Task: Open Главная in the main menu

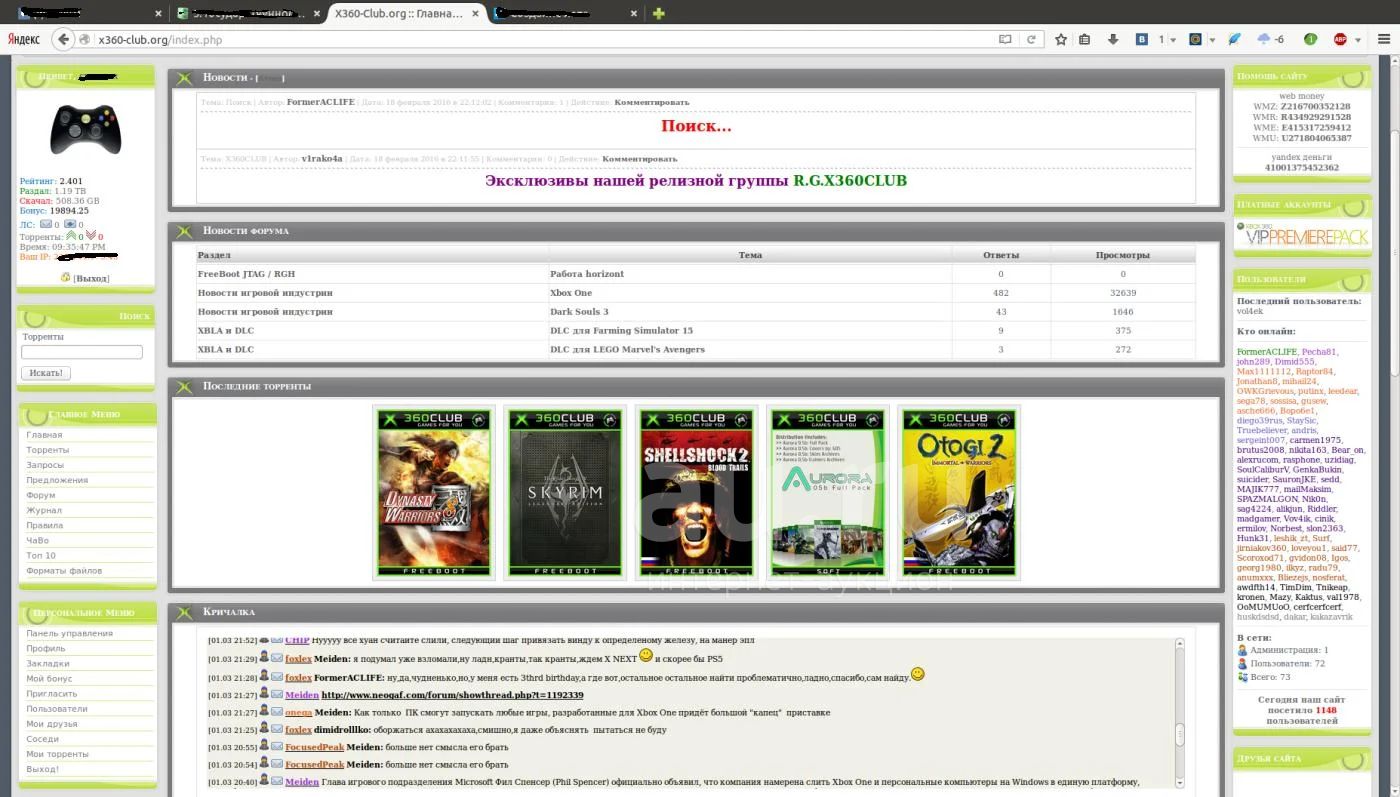Action: 44,435
